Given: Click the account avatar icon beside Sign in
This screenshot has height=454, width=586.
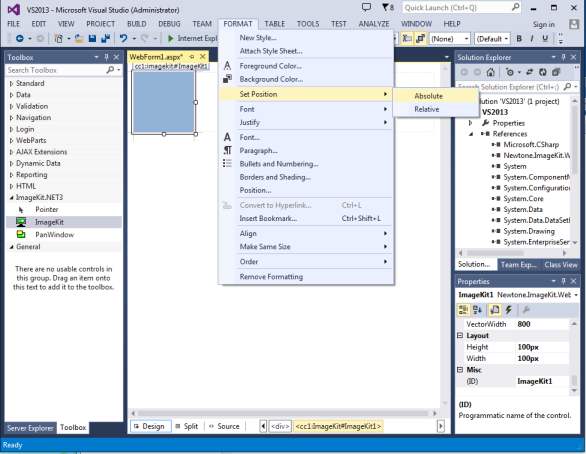Looking at the screenshot, I should pos(574,25).
